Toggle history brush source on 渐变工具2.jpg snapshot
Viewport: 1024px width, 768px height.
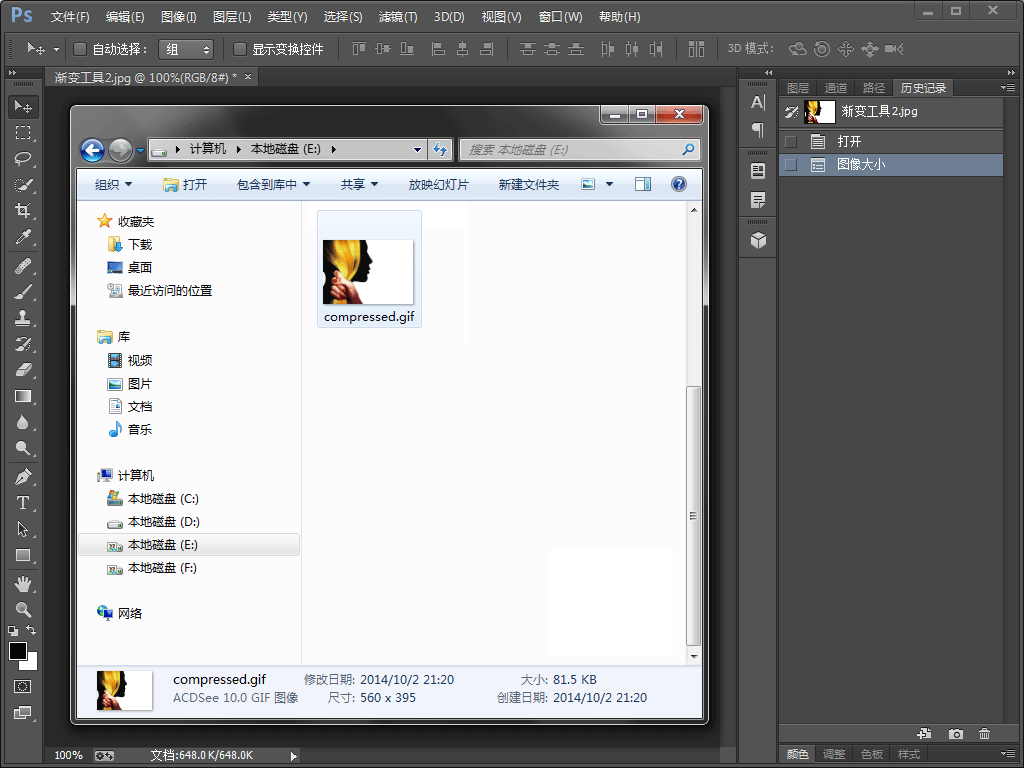791,112
